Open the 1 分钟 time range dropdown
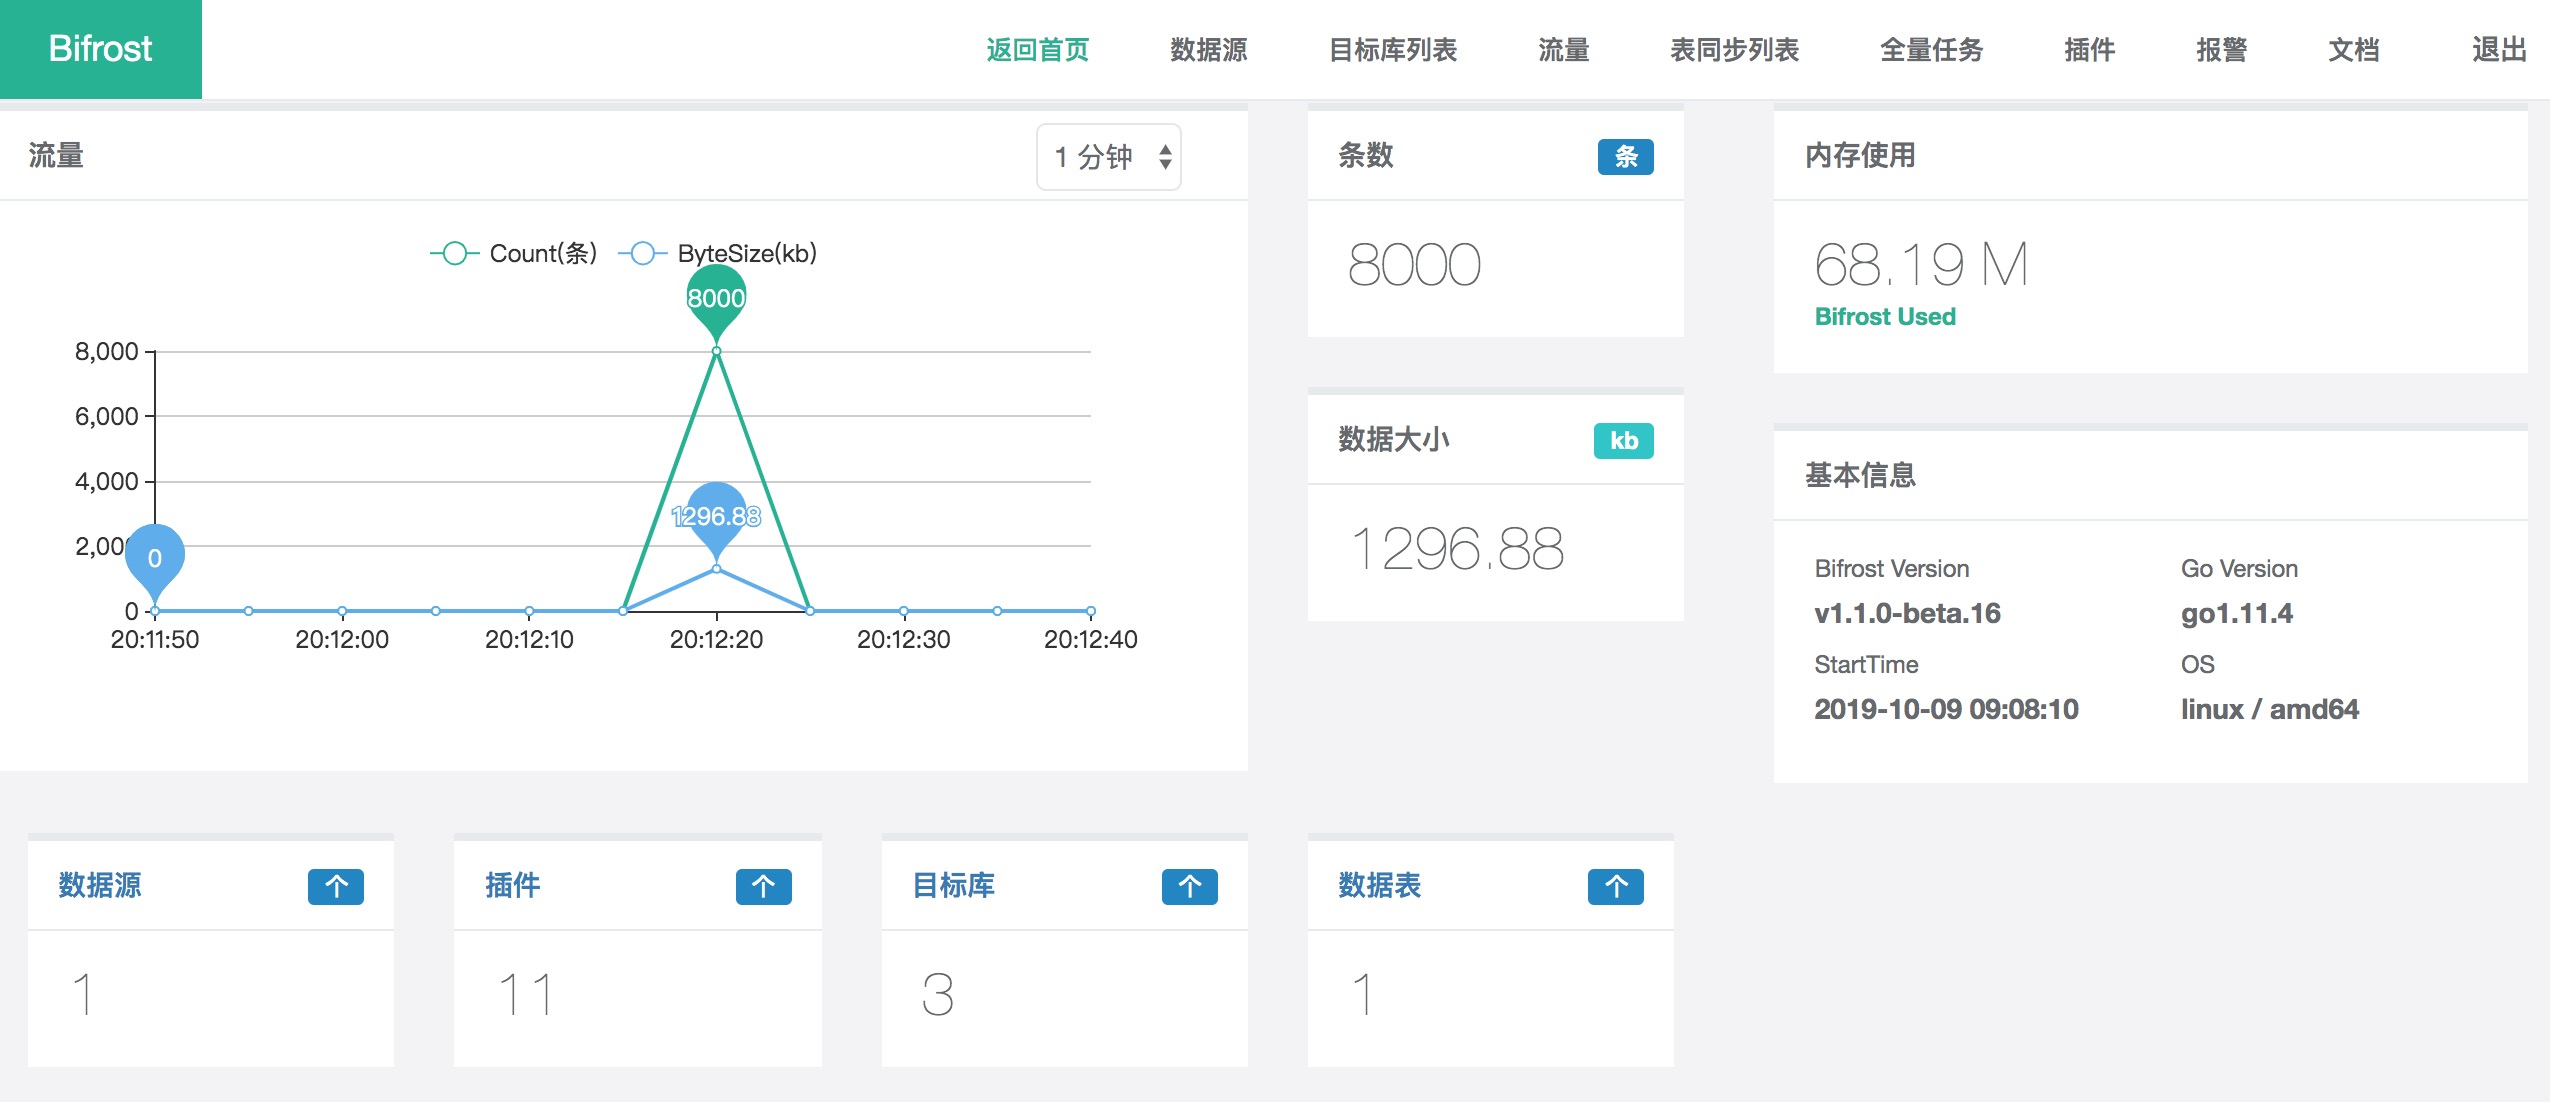Image resolution: width=2550 pixels, height=1102 pixels. [x=1109, y=157]
